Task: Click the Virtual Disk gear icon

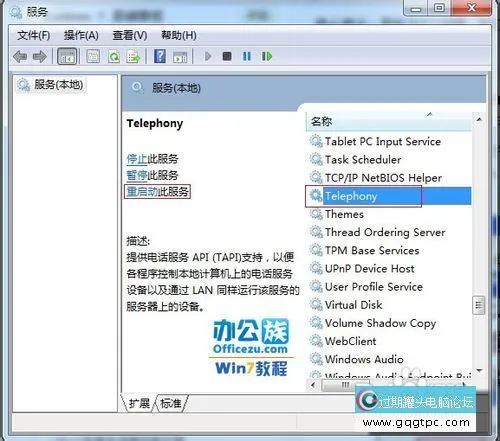Action: tap(316, 305)
